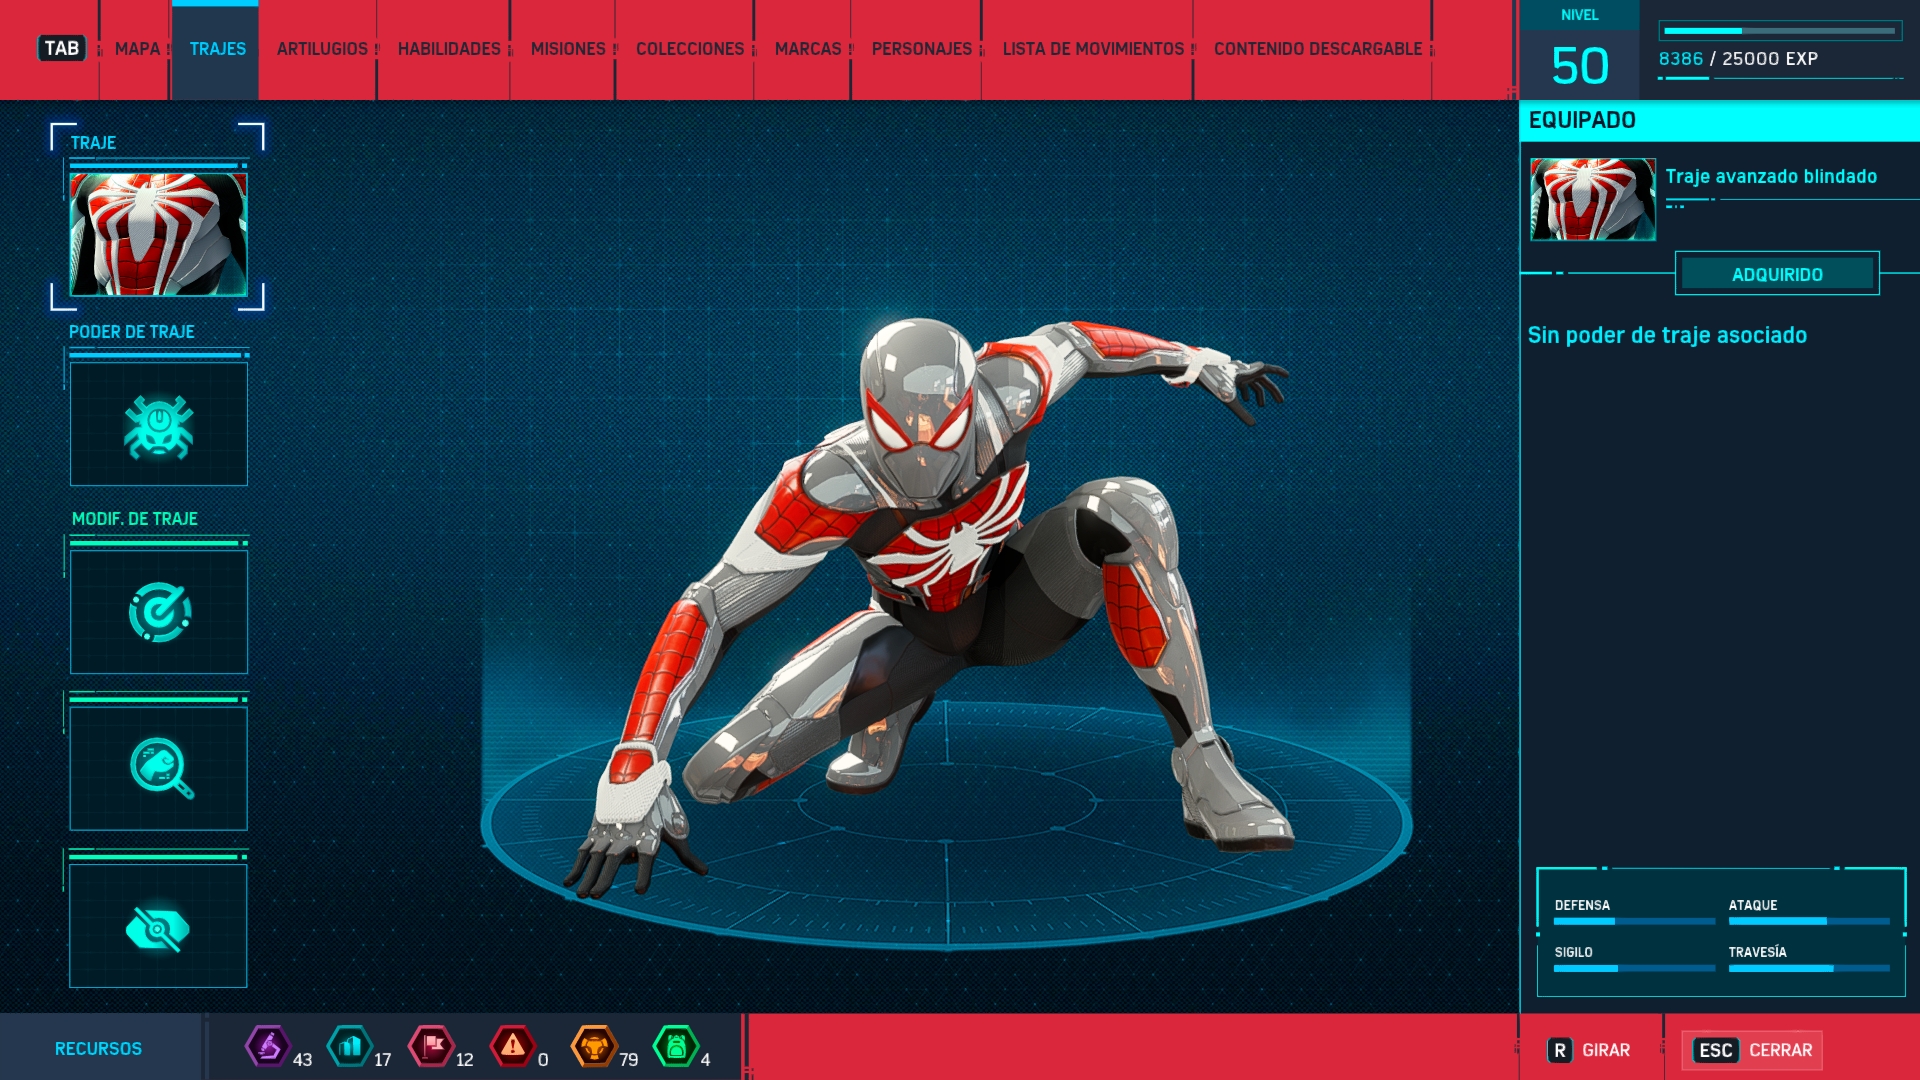Screen dimensions: 1920x1080
Task: Click the EQUIPADO header
Action: pyautogui.click(x=1582, y=120)
